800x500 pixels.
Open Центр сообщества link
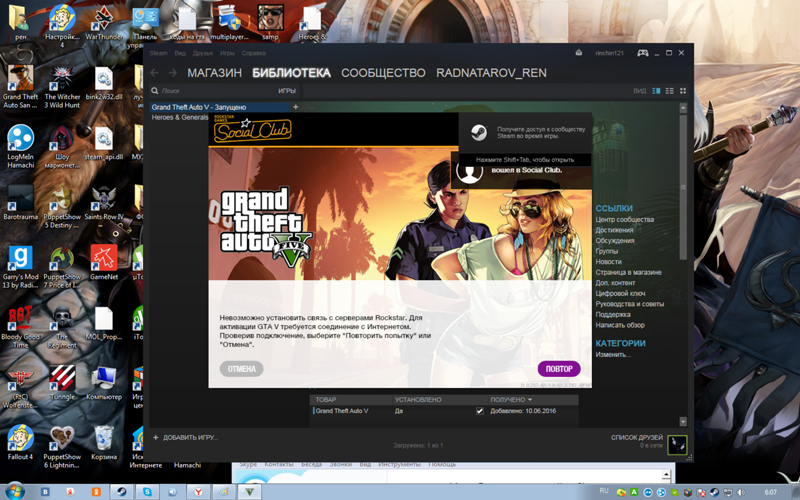pos(624,219)
